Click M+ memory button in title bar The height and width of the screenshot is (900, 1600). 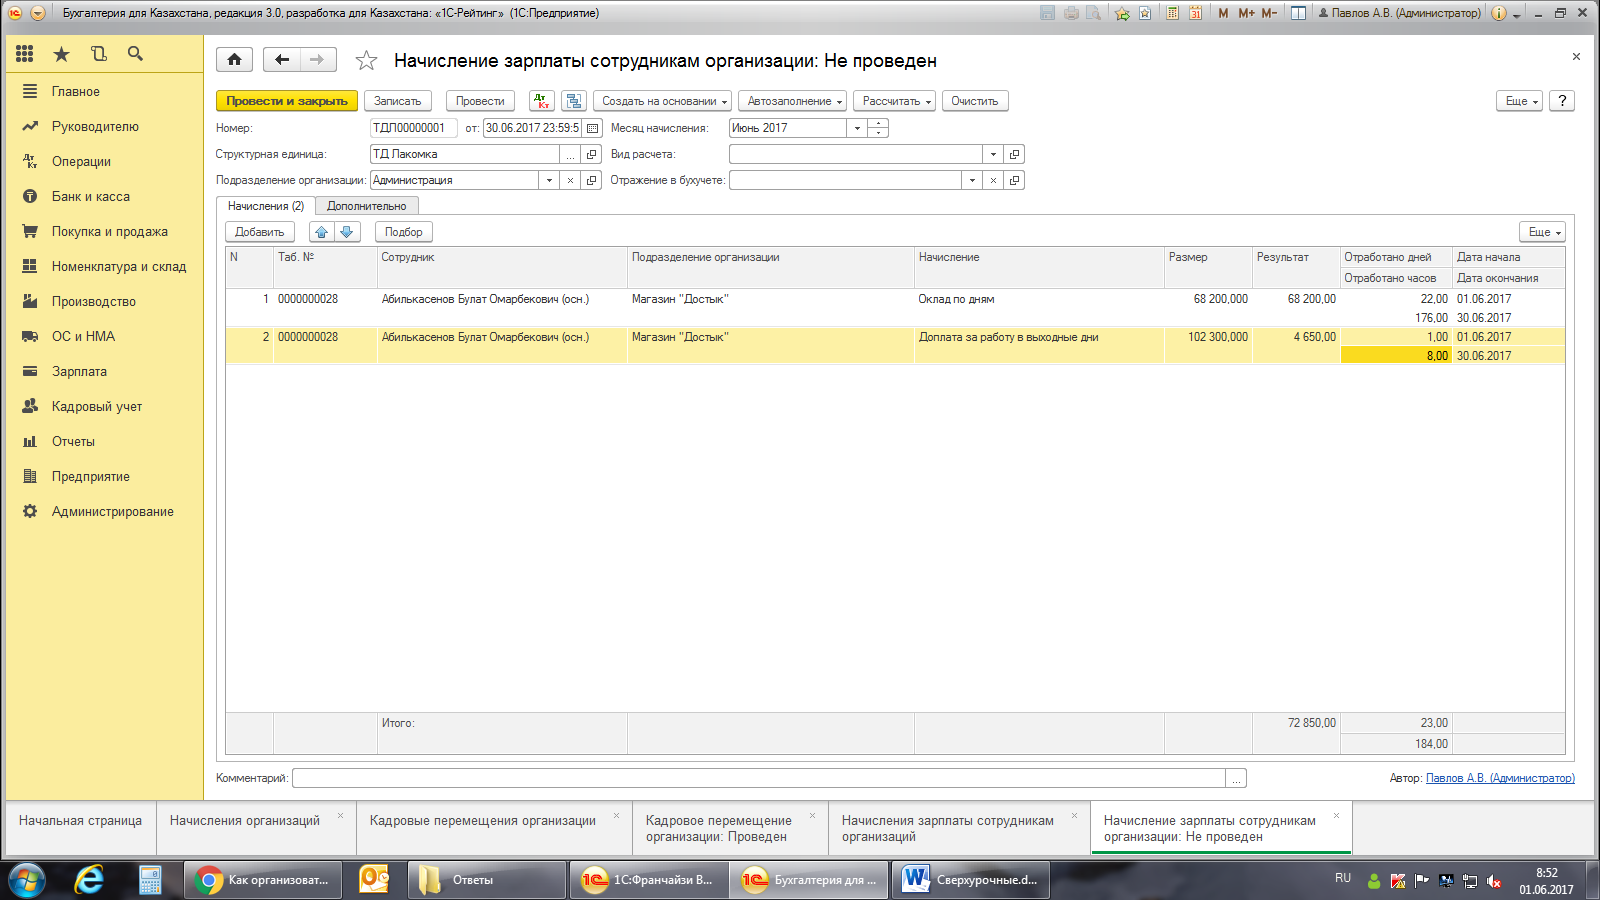coord(1246,13)
